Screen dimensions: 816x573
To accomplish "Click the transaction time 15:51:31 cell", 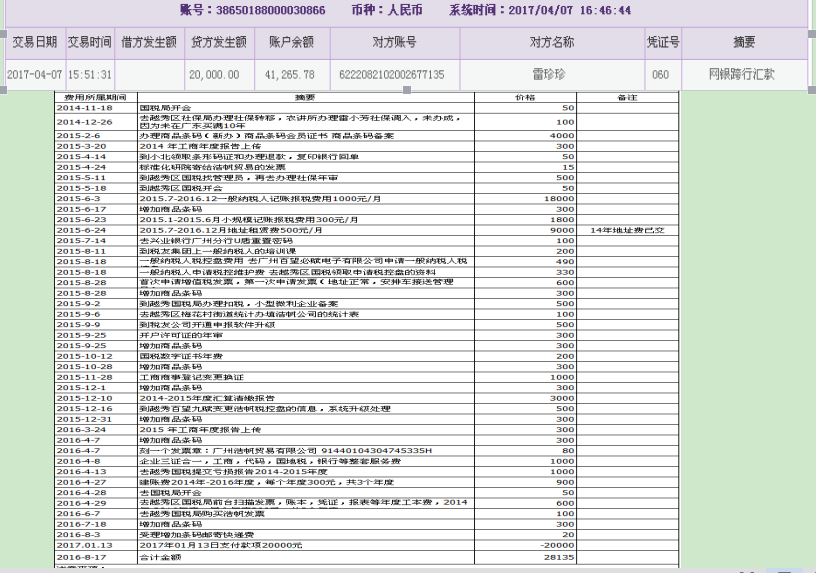I will pos(90,74).
